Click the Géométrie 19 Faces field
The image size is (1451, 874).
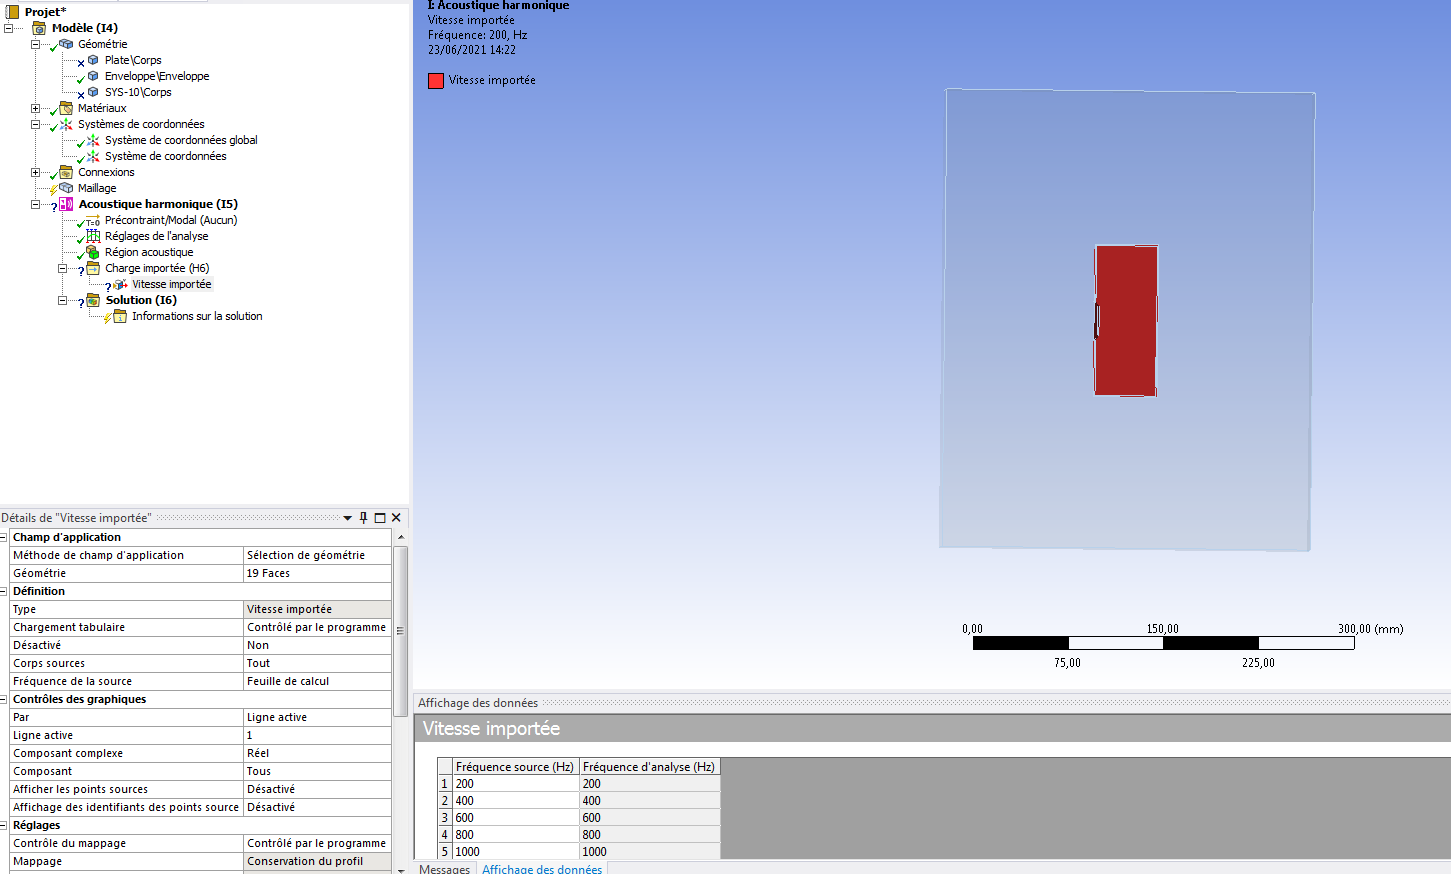point(317,573)
